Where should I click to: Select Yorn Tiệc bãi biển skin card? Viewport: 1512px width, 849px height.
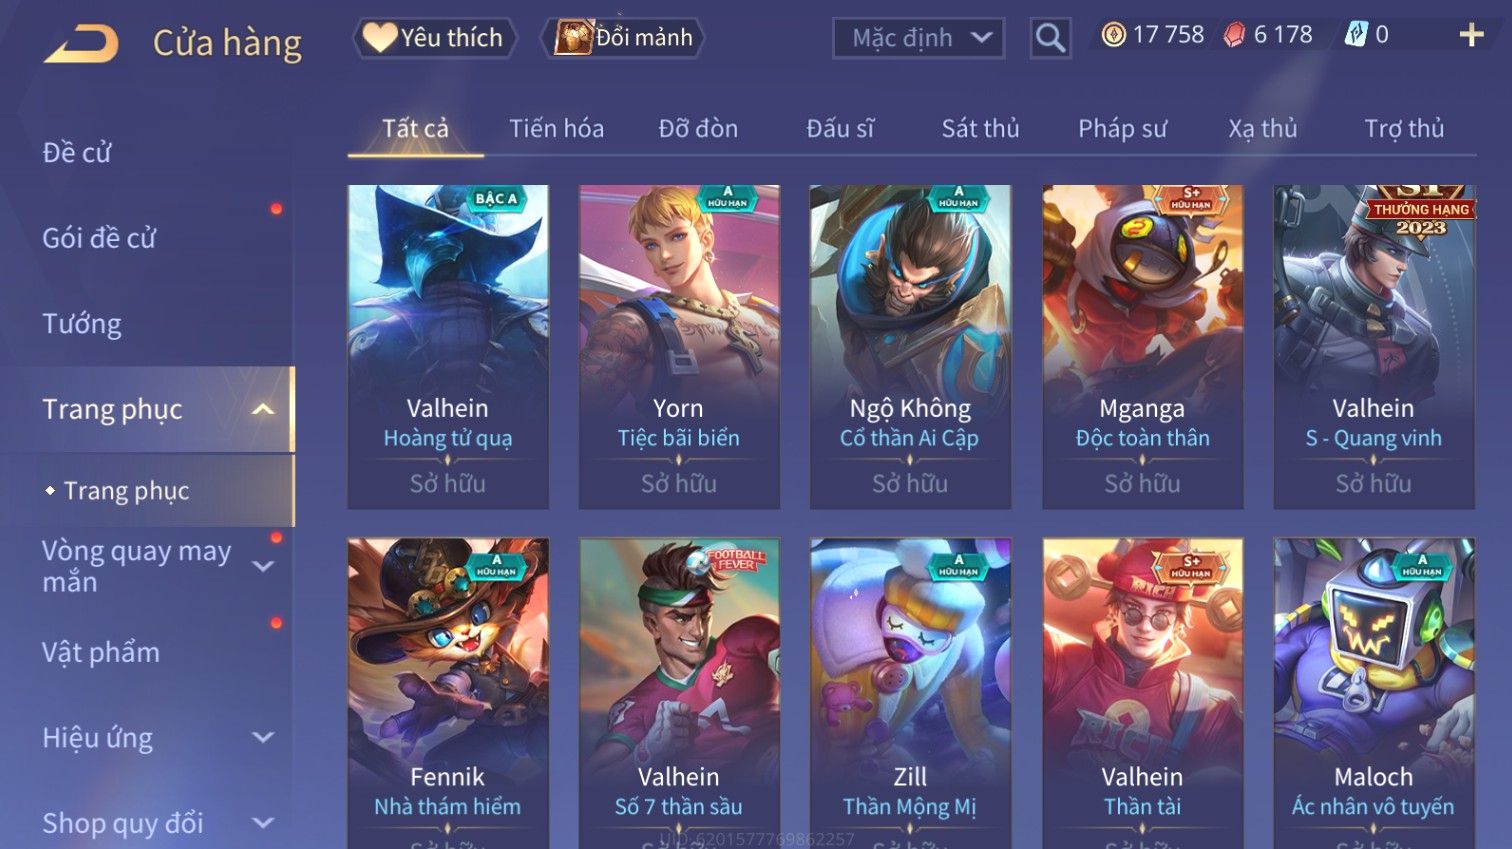(679, 347)
